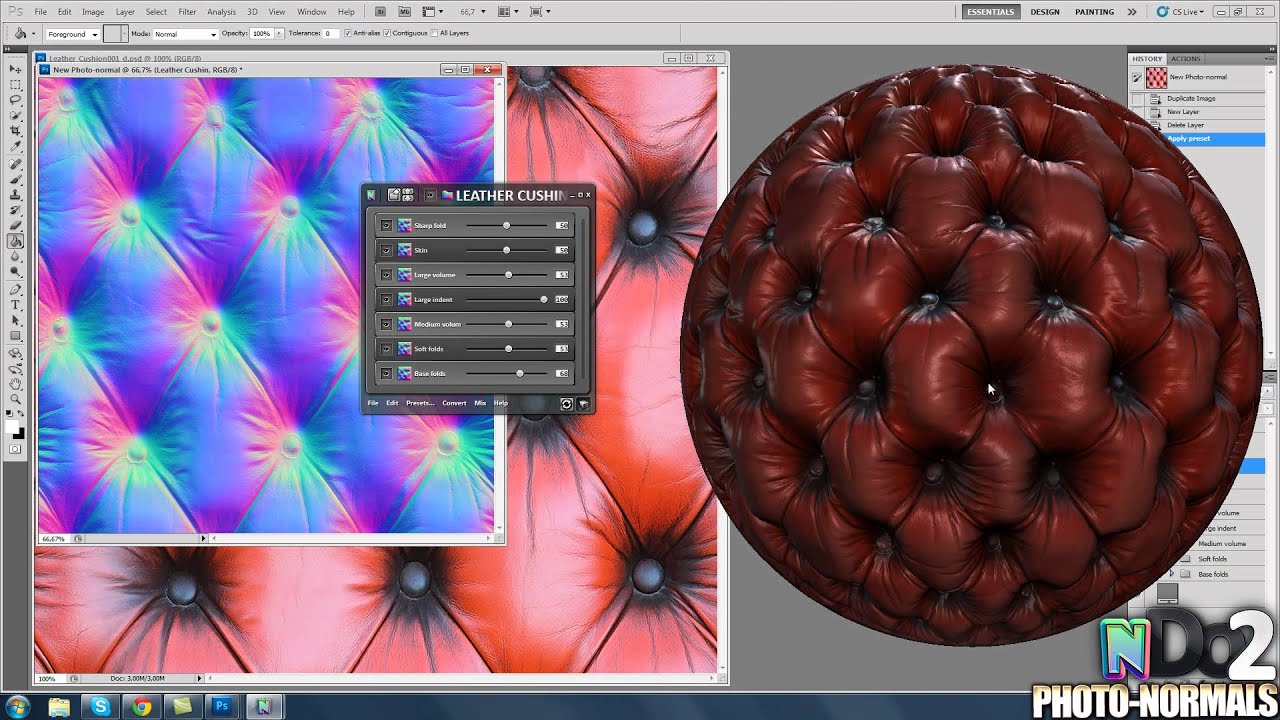
Task: Select the Lasso tool
Action: click(16, 100)
